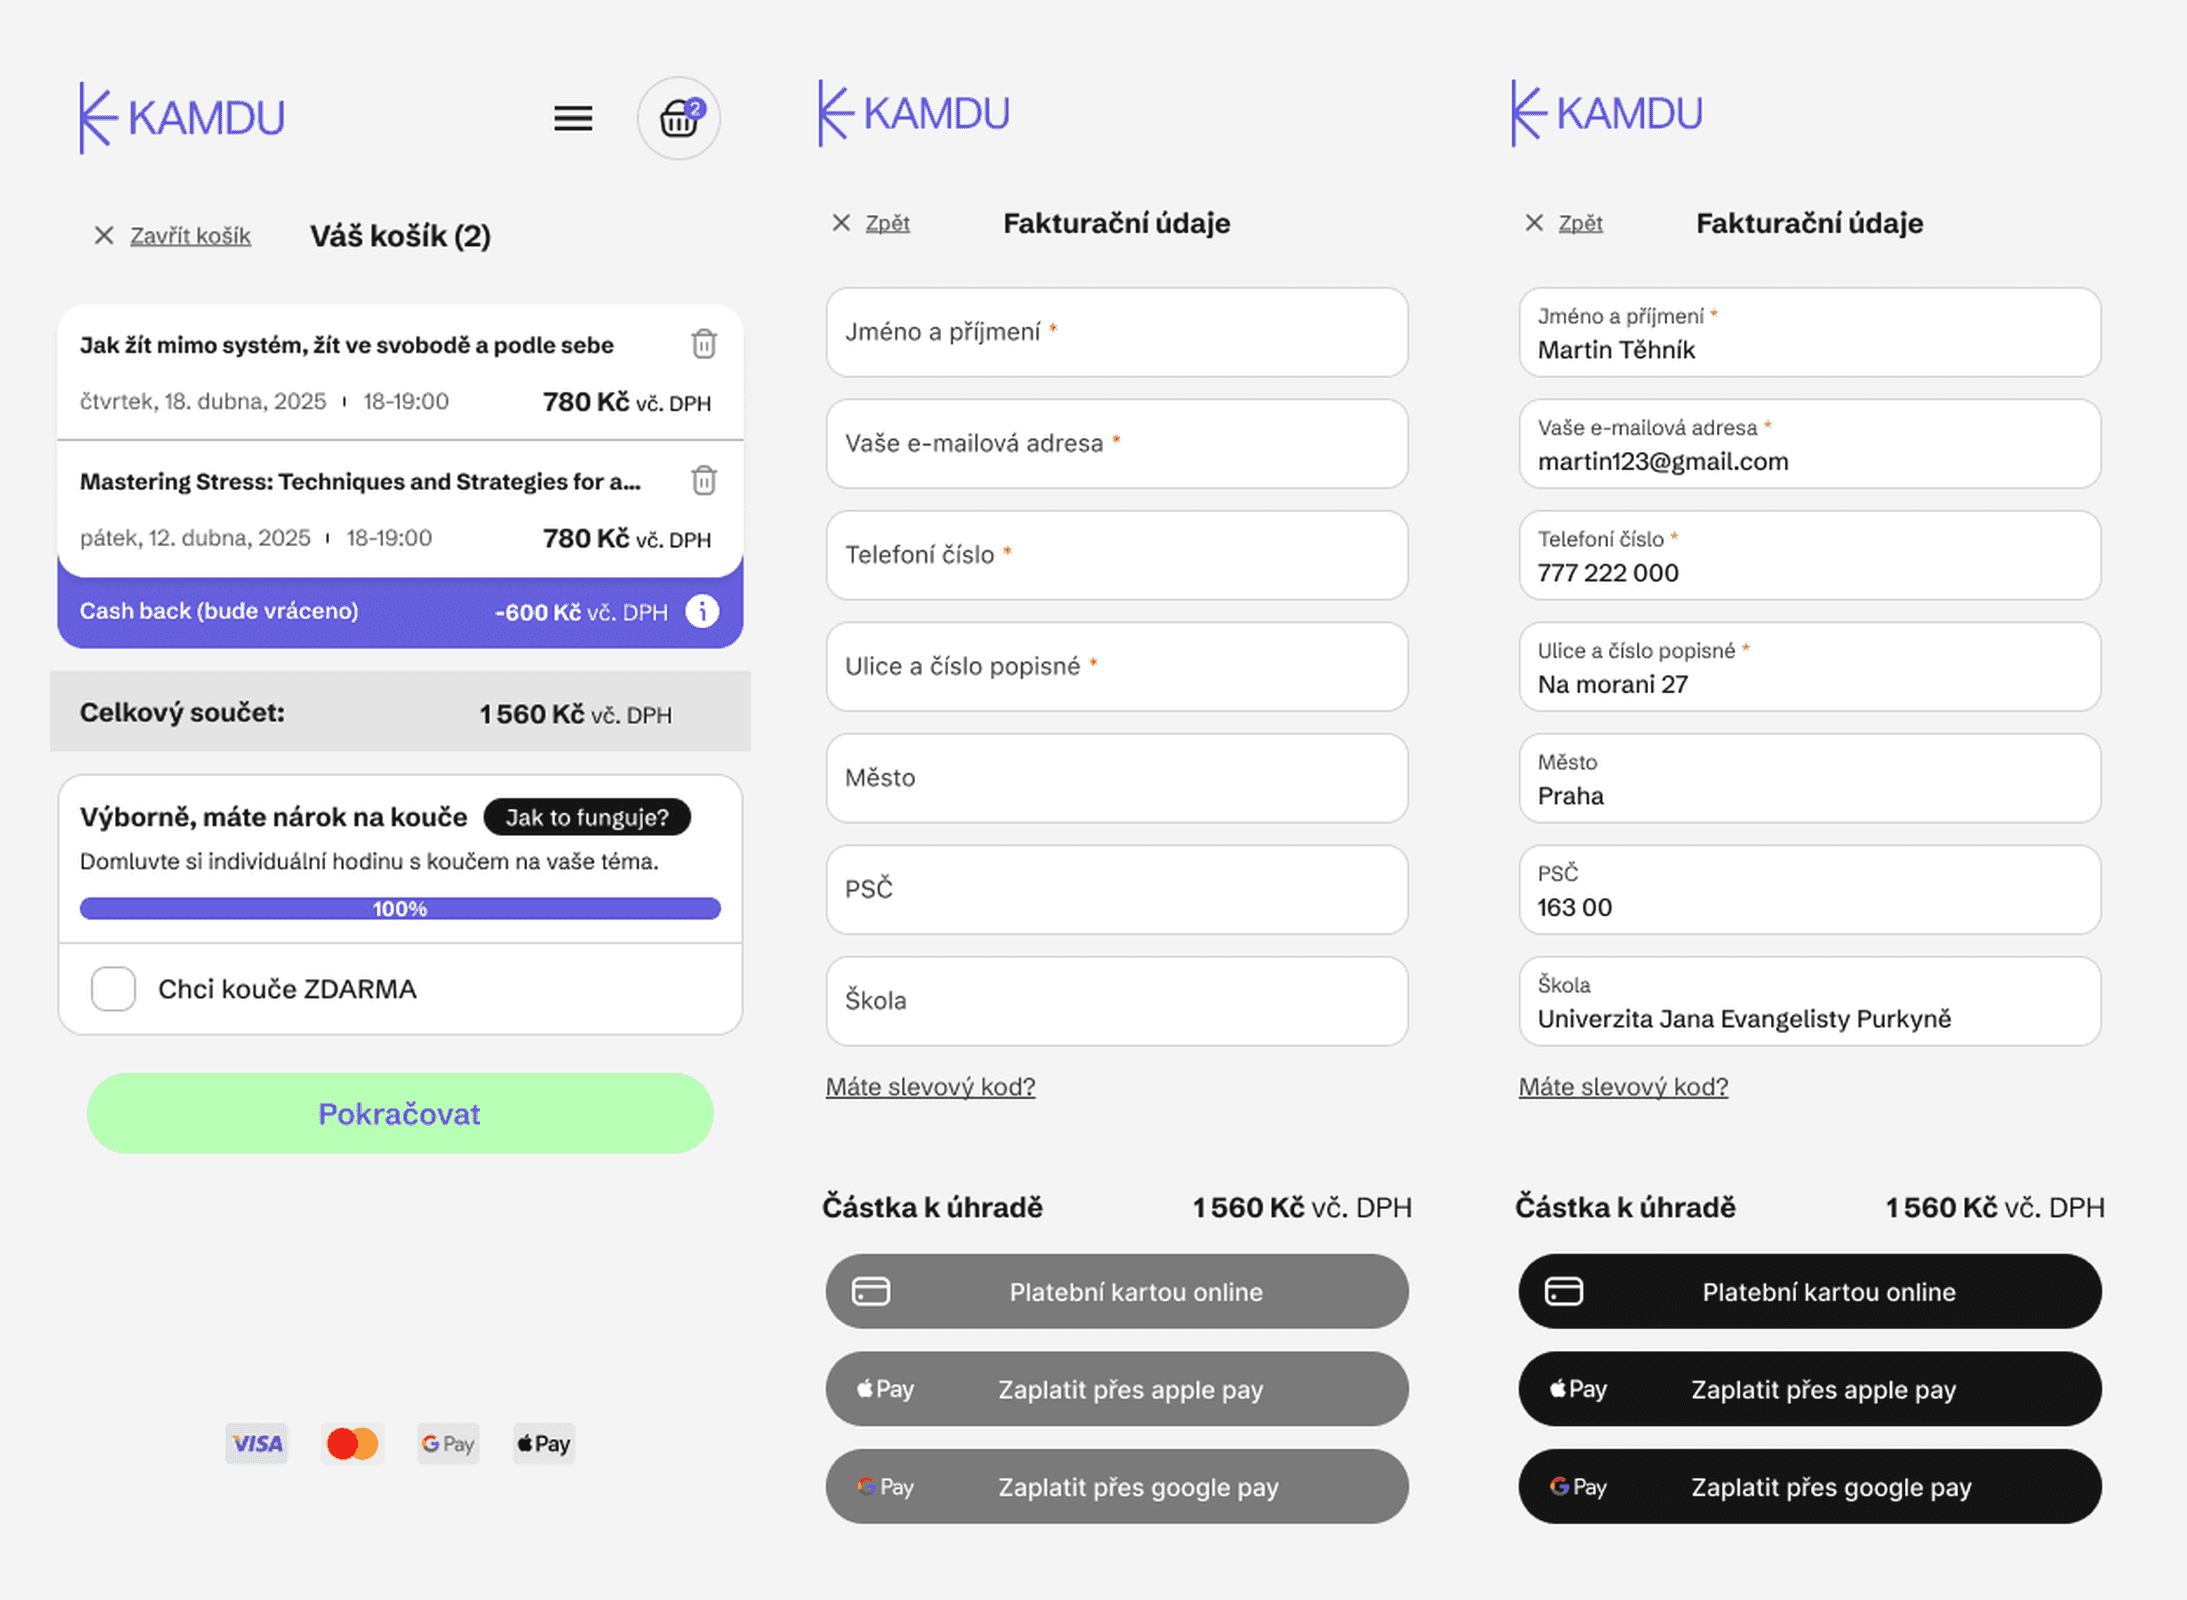
Task: Continue with the Pokračovat button
Action: point(400,1113)
